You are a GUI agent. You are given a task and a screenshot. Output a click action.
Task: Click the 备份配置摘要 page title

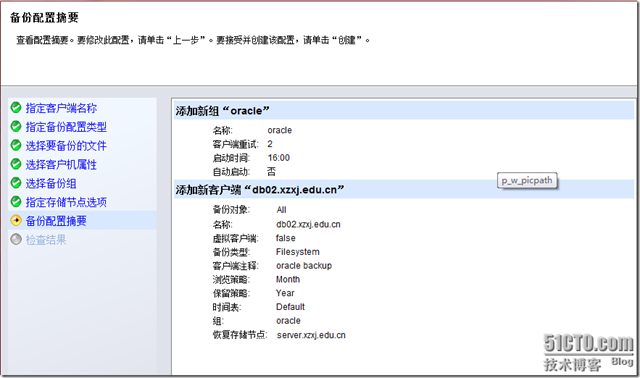click(x=44, y=18)
